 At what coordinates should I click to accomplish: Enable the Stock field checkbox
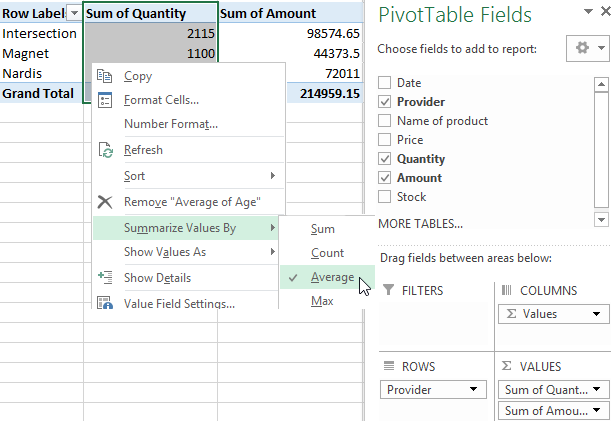(386, 197)
